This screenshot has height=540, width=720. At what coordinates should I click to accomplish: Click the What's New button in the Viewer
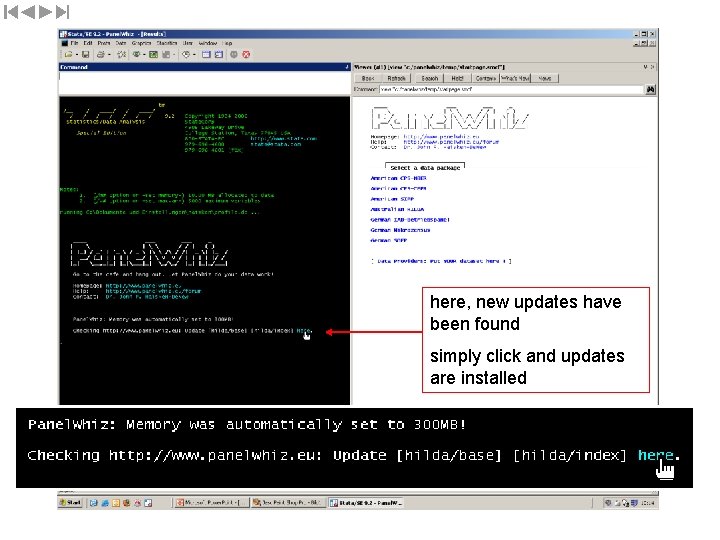[x=515, y=79]
